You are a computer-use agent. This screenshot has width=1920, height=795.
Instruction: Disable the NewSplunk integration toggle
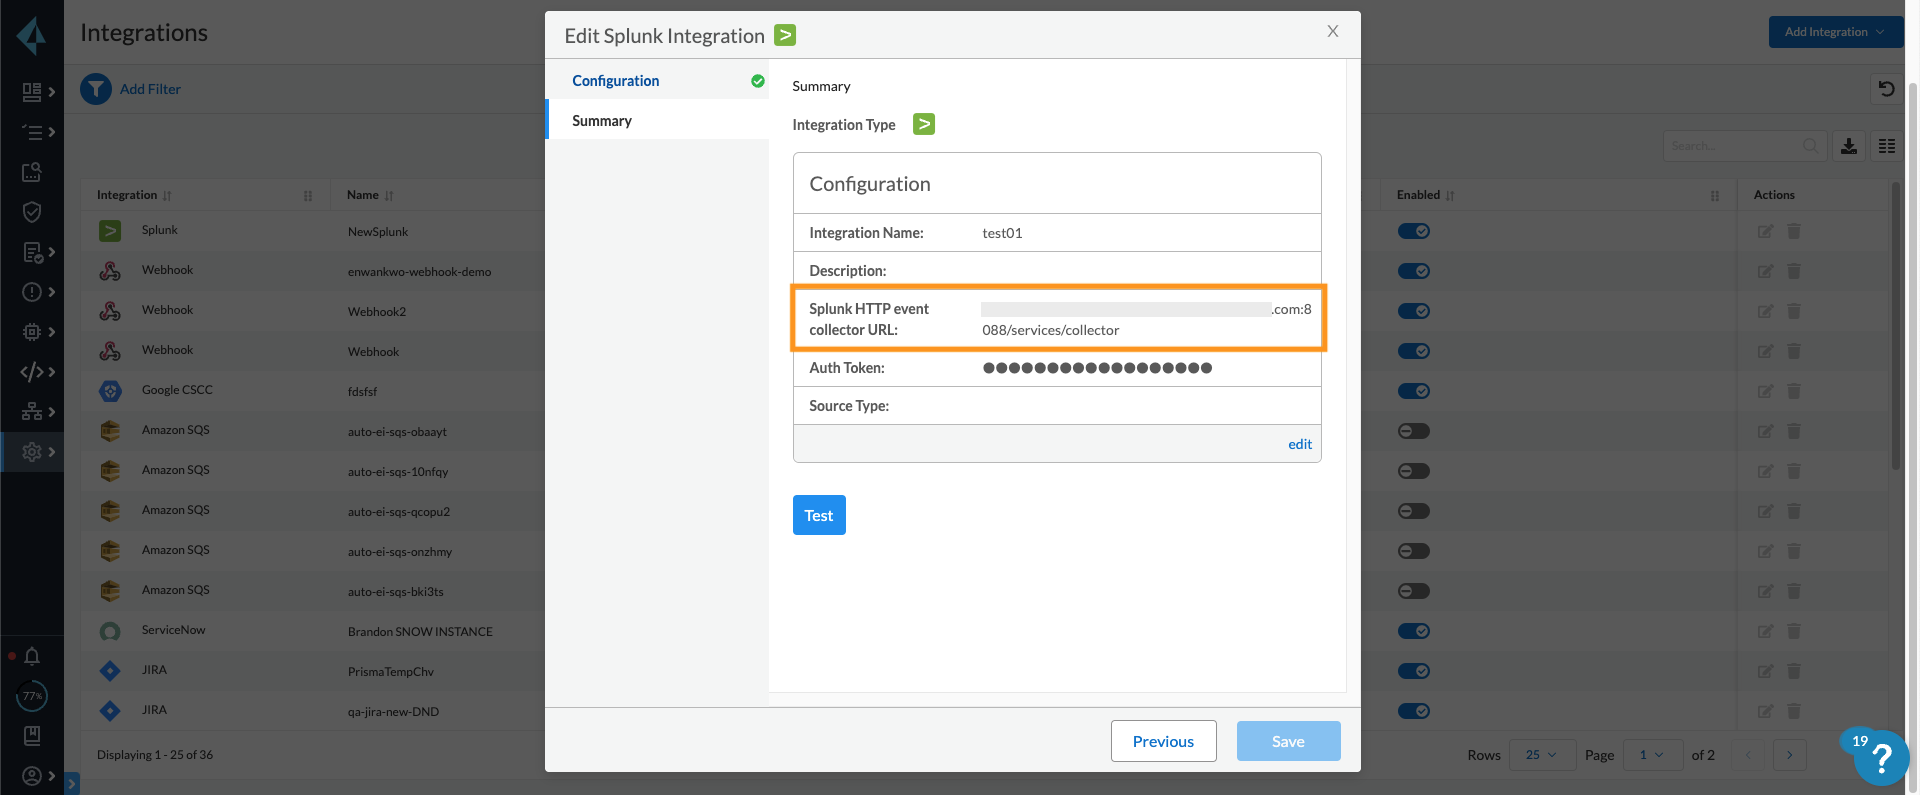[1413, 231]
